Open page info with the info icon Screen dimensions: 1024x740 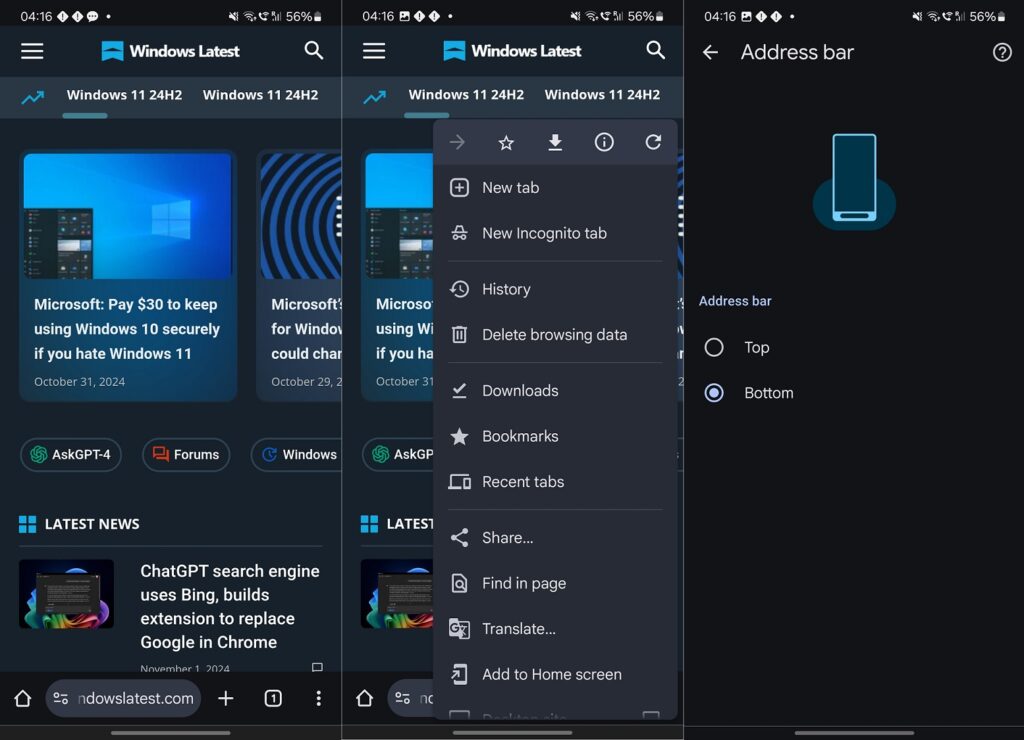[x=604, y=142]
